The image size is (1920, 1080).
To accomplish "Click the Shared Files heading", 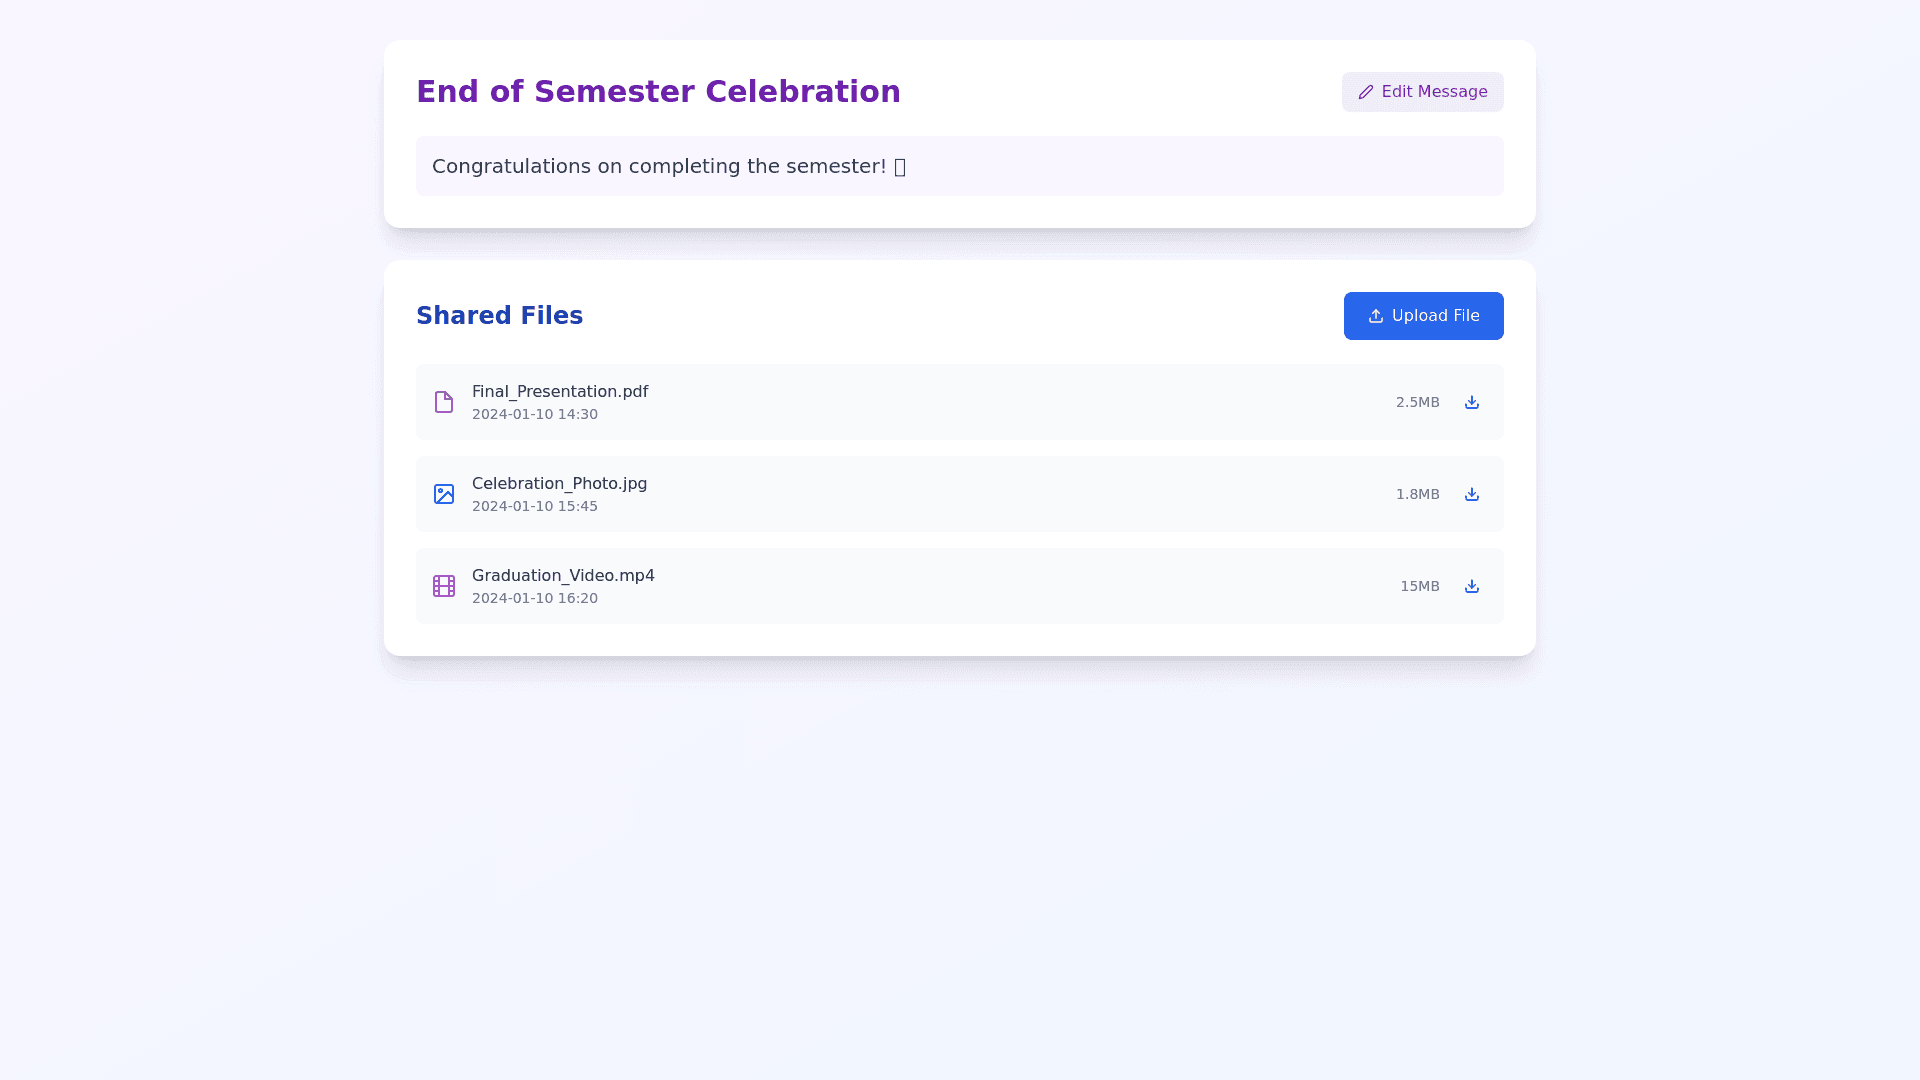I will [x=499, y=316].
